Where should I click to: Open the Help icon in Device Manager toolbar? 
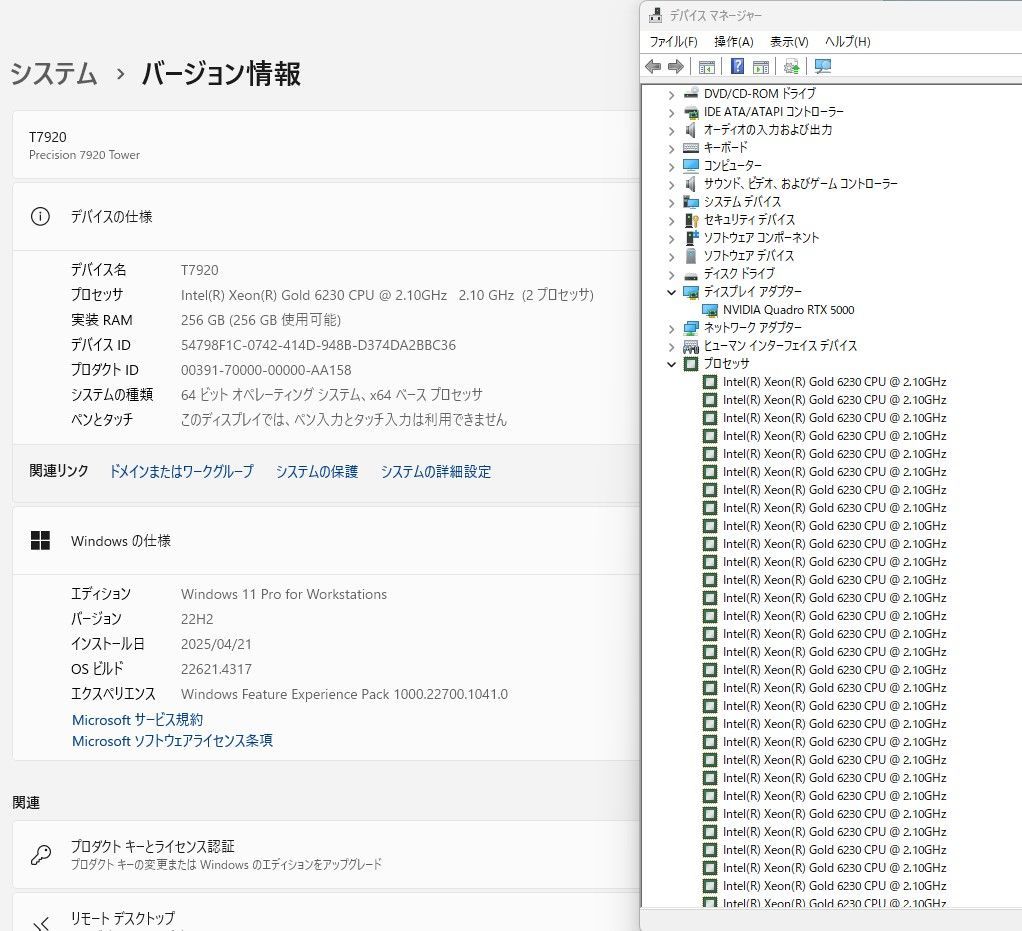click(737, 66)
